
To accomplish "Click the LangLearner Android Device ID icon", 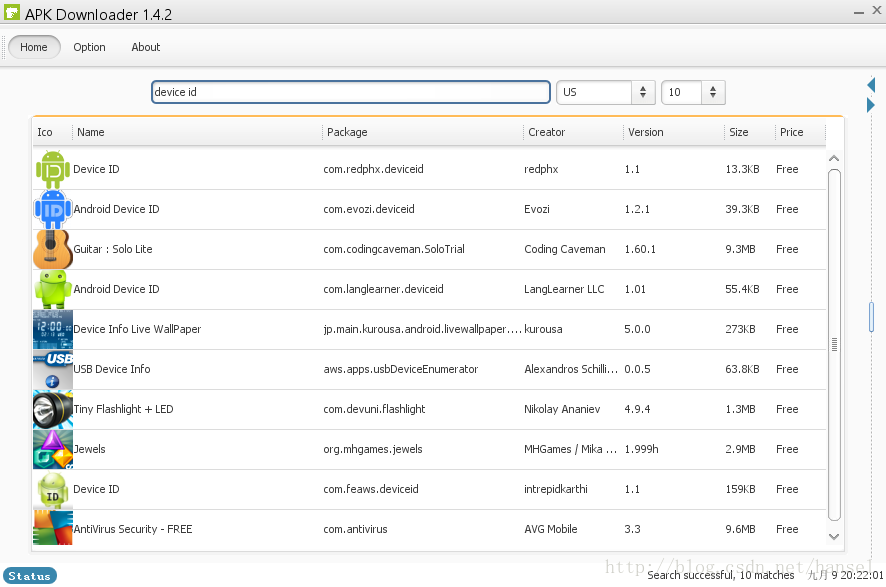I will (53, 289).
